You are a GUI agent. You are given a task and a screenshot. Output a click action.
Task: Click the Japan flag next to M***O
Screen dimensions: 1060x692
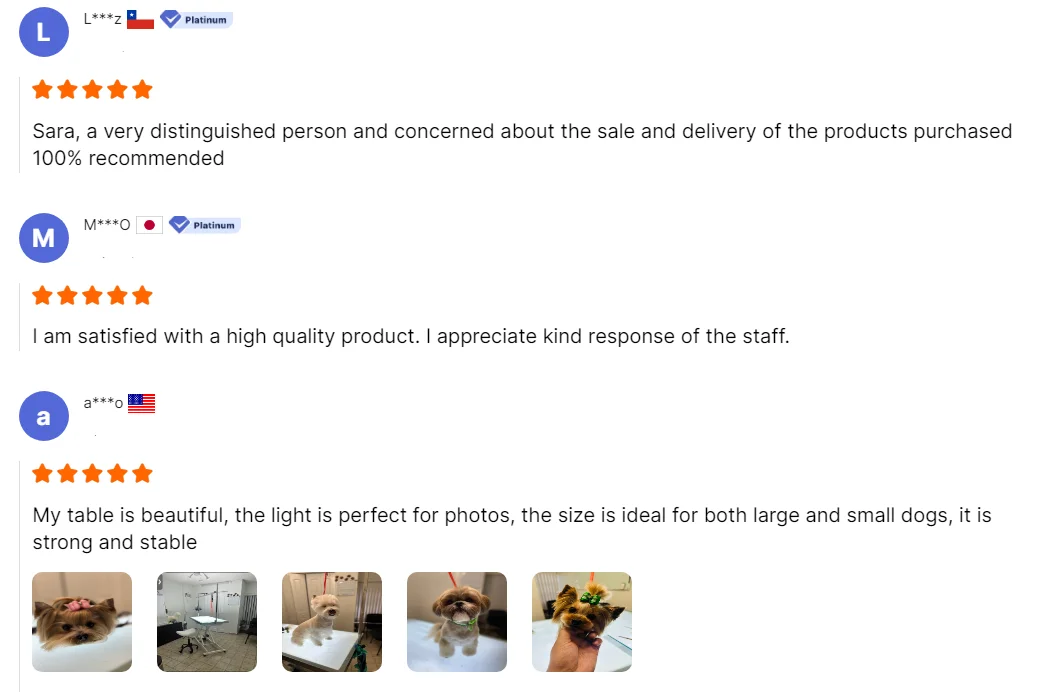(149, 225)
